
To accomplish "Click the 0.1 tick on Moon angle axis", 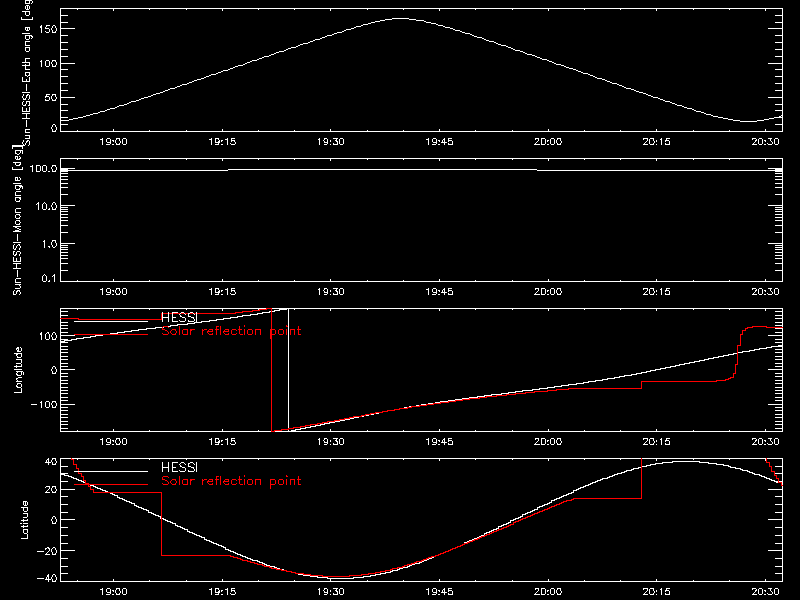I will pyautogui.click(x=49, y=278).
